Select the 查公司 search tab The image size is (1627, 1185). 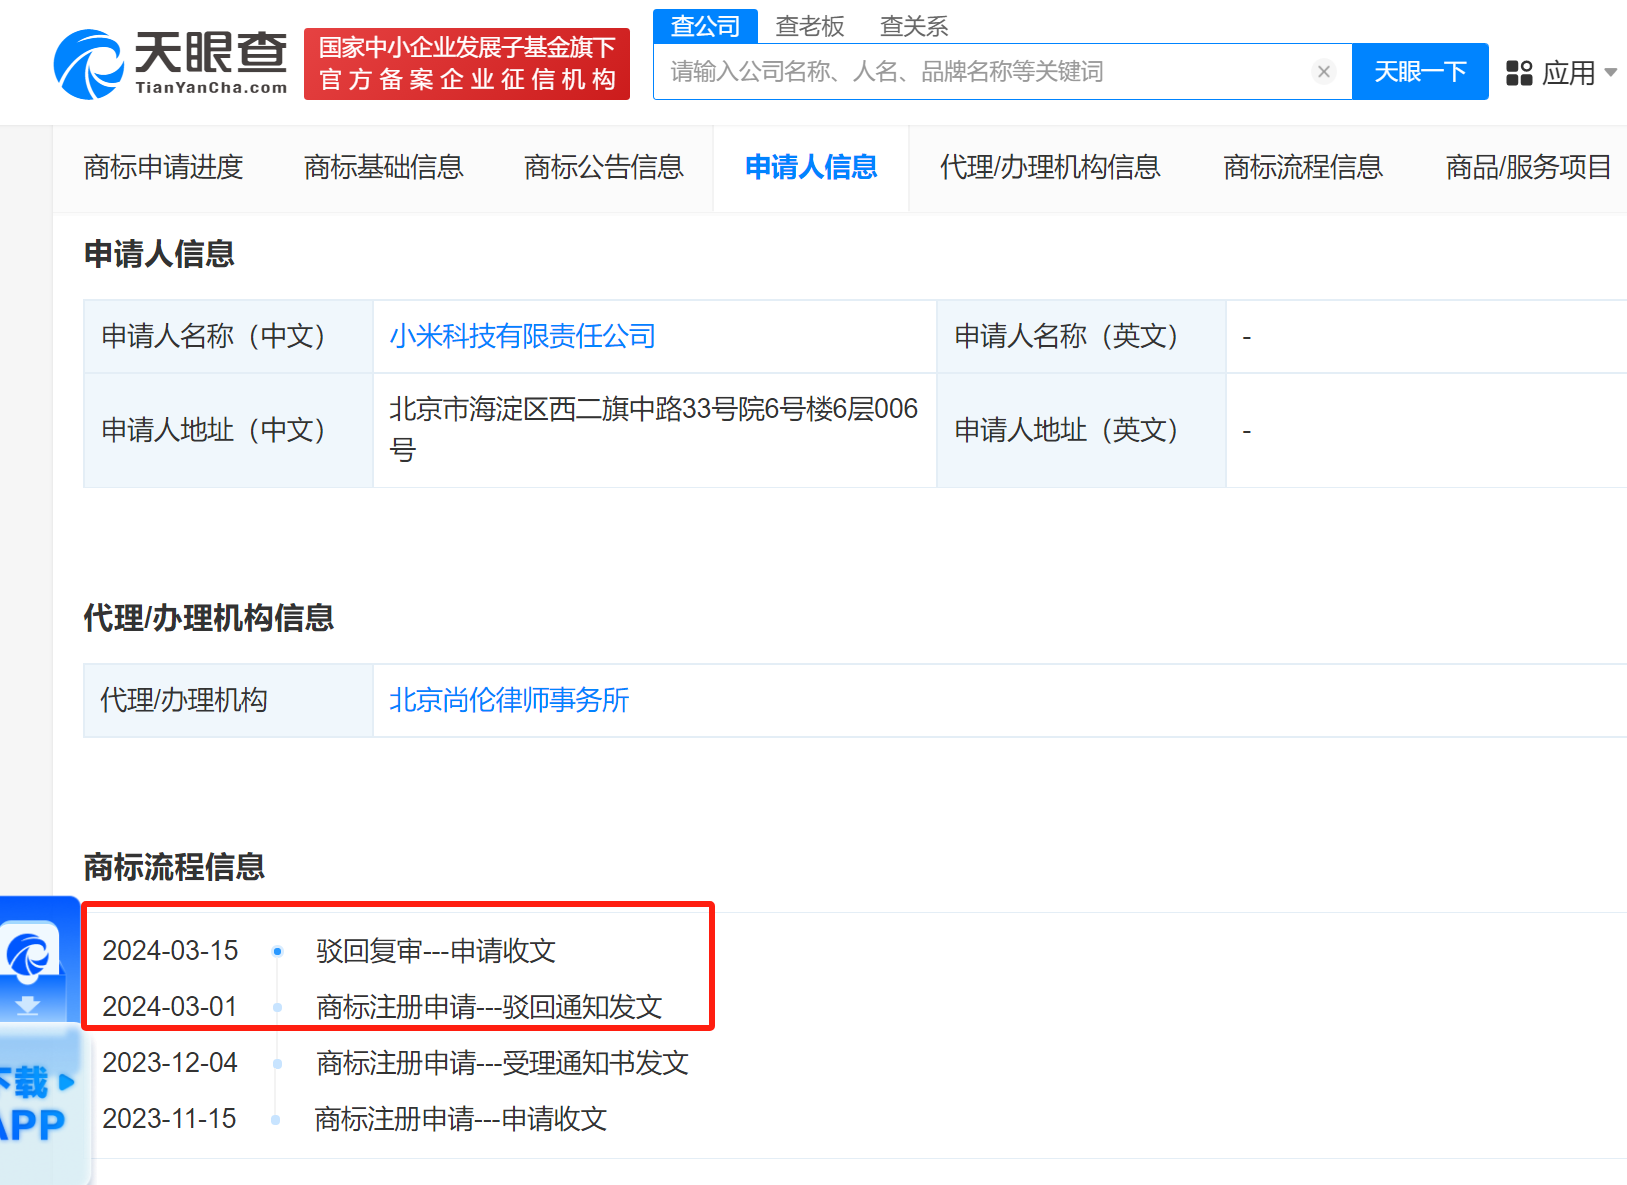pos(705,26)
